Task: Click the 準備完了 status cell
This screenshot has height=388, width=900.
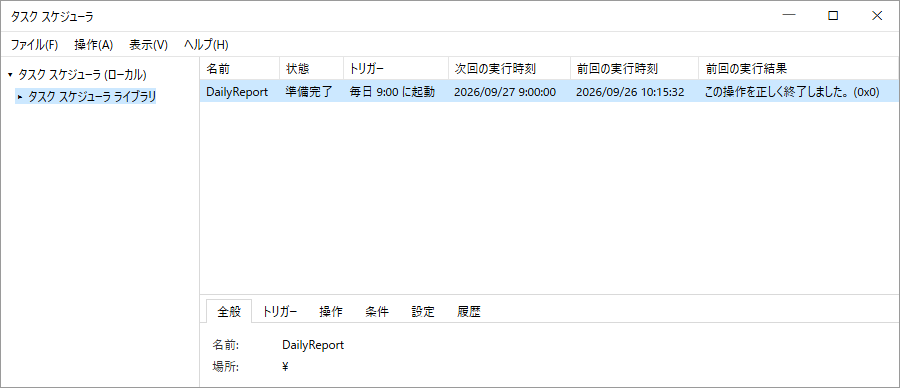Action: 309,92
